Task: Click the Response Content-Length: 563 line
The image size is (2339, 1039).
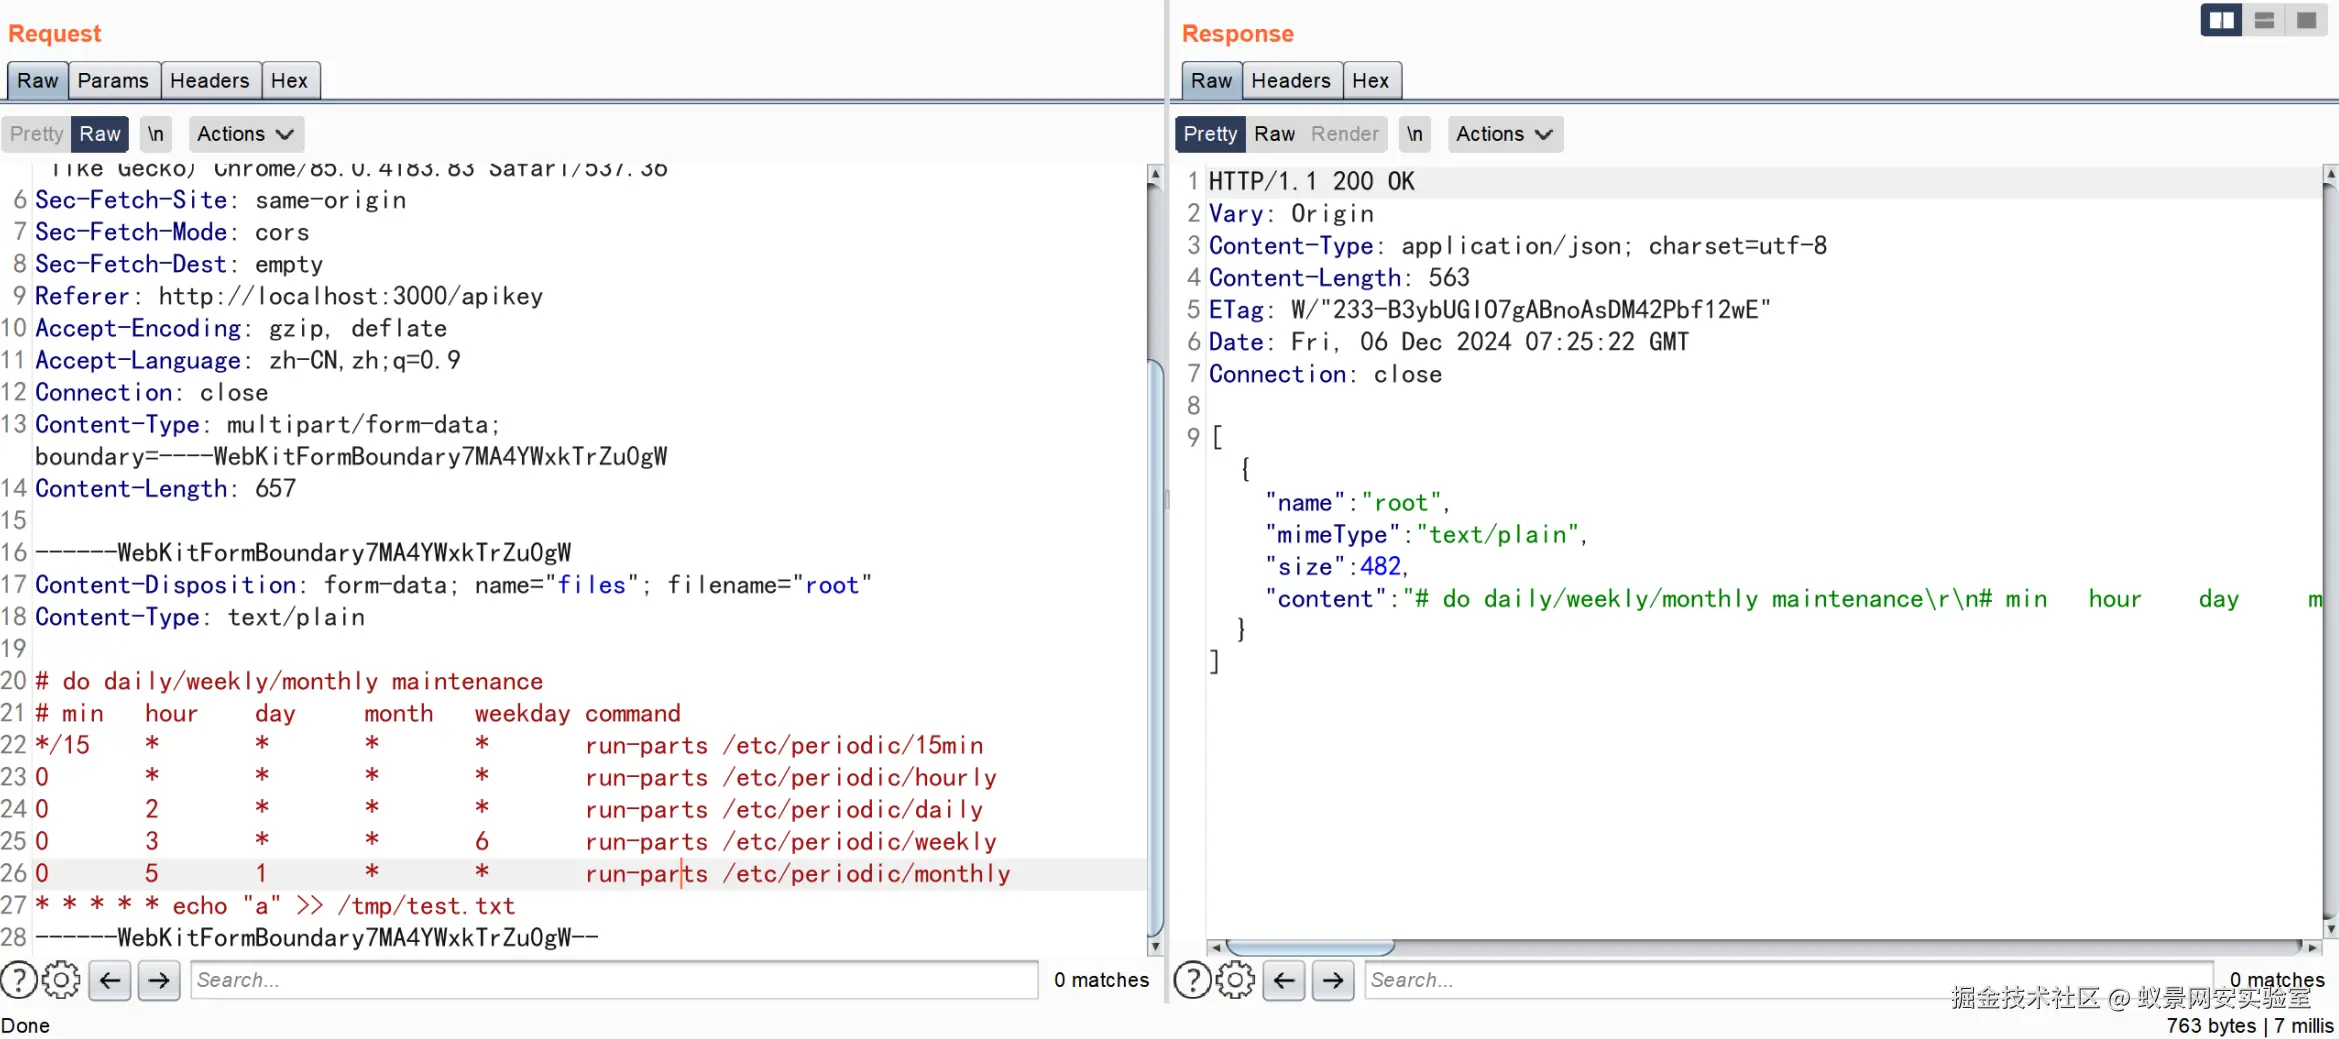Action: [1339, 278]
